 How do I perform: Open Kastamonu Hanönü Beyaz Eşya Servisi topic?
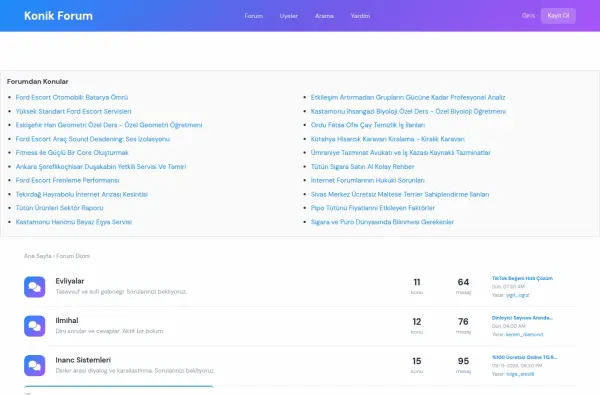(73, 222)
